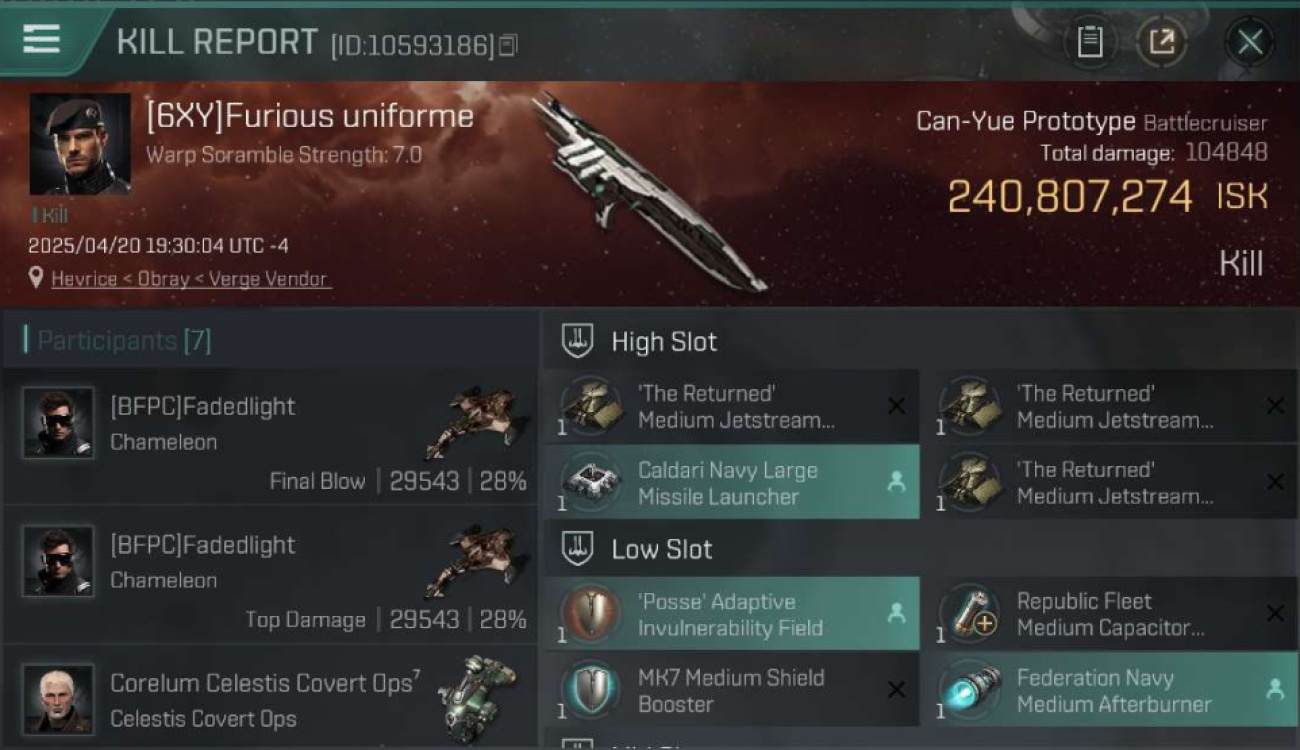Select Top Damage participant Fadedlight entry
This screenshot has height=750, width=1300.
(x=270, y=578)
